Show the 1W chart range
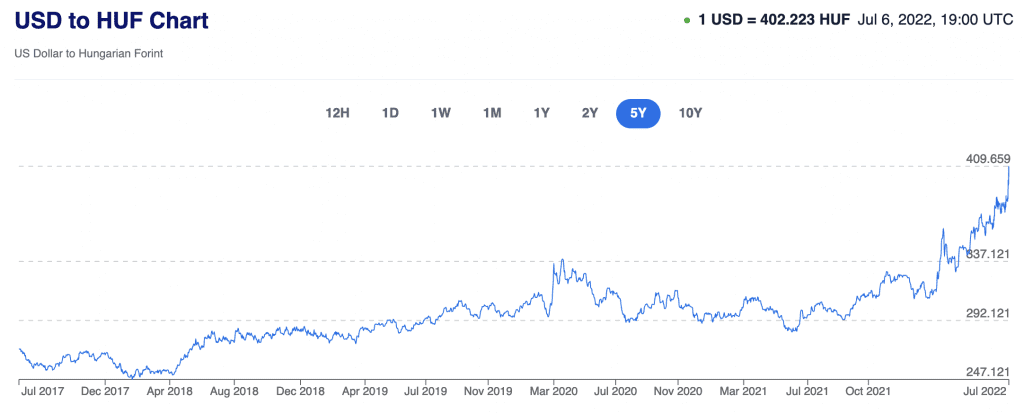 (440, 113)
